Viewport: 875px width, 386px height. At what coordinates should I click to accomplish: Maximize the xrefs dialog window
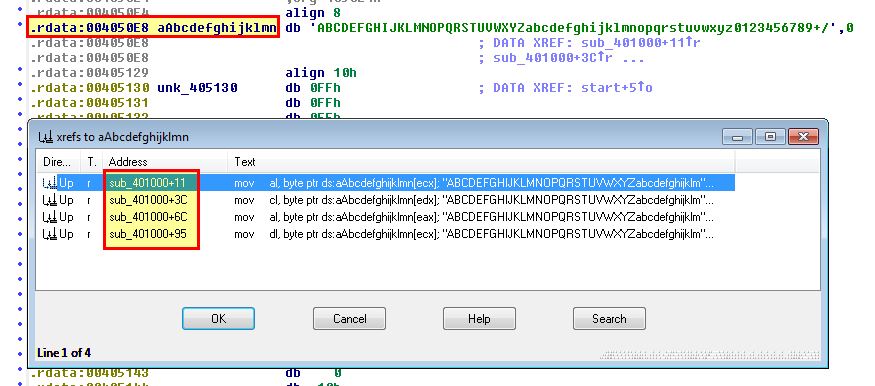[771, 136]
